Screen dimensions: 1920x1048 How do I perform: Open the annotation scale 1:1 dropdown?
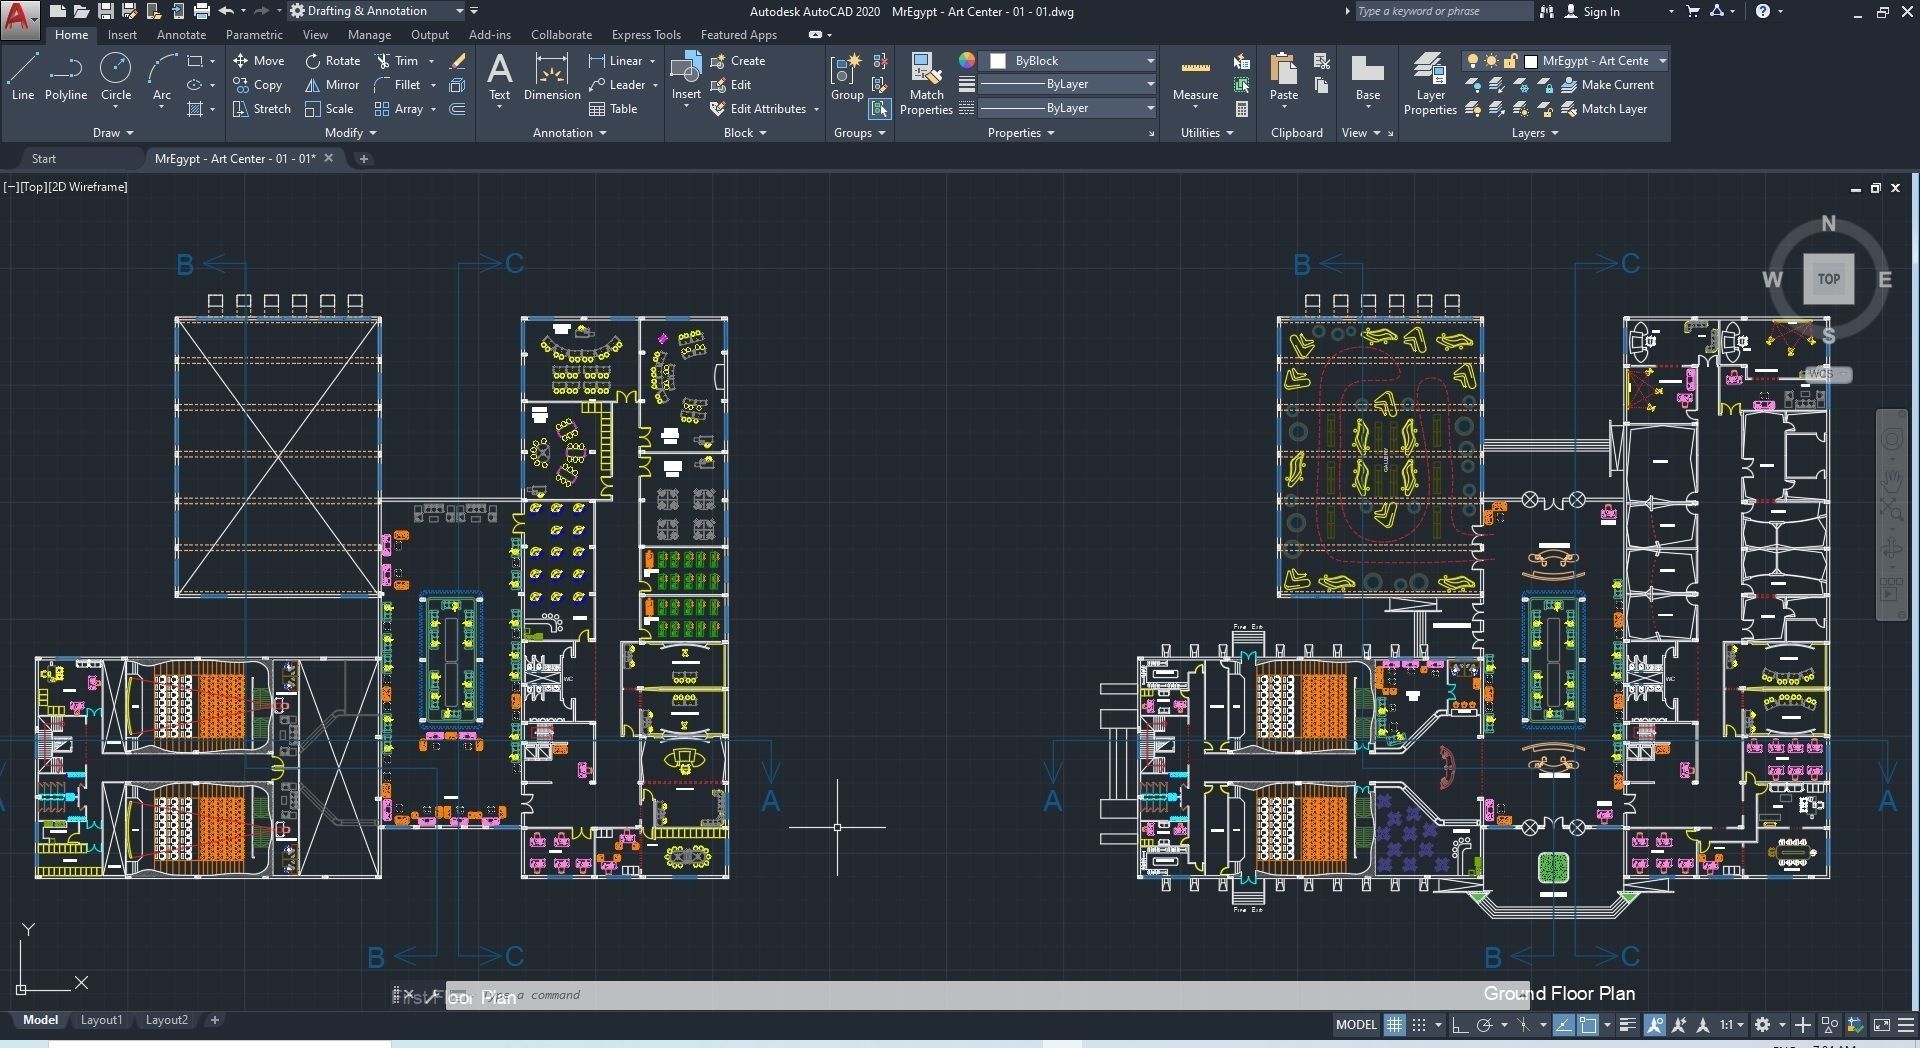click(x=1731, y=1024)
